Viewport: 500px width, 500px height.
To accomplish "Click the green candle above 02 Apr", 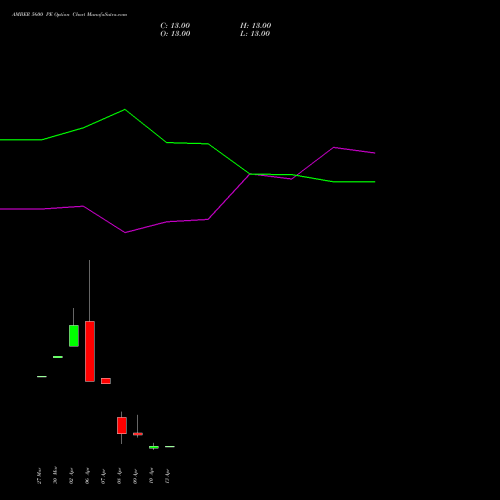I will [x=74, y=336].
